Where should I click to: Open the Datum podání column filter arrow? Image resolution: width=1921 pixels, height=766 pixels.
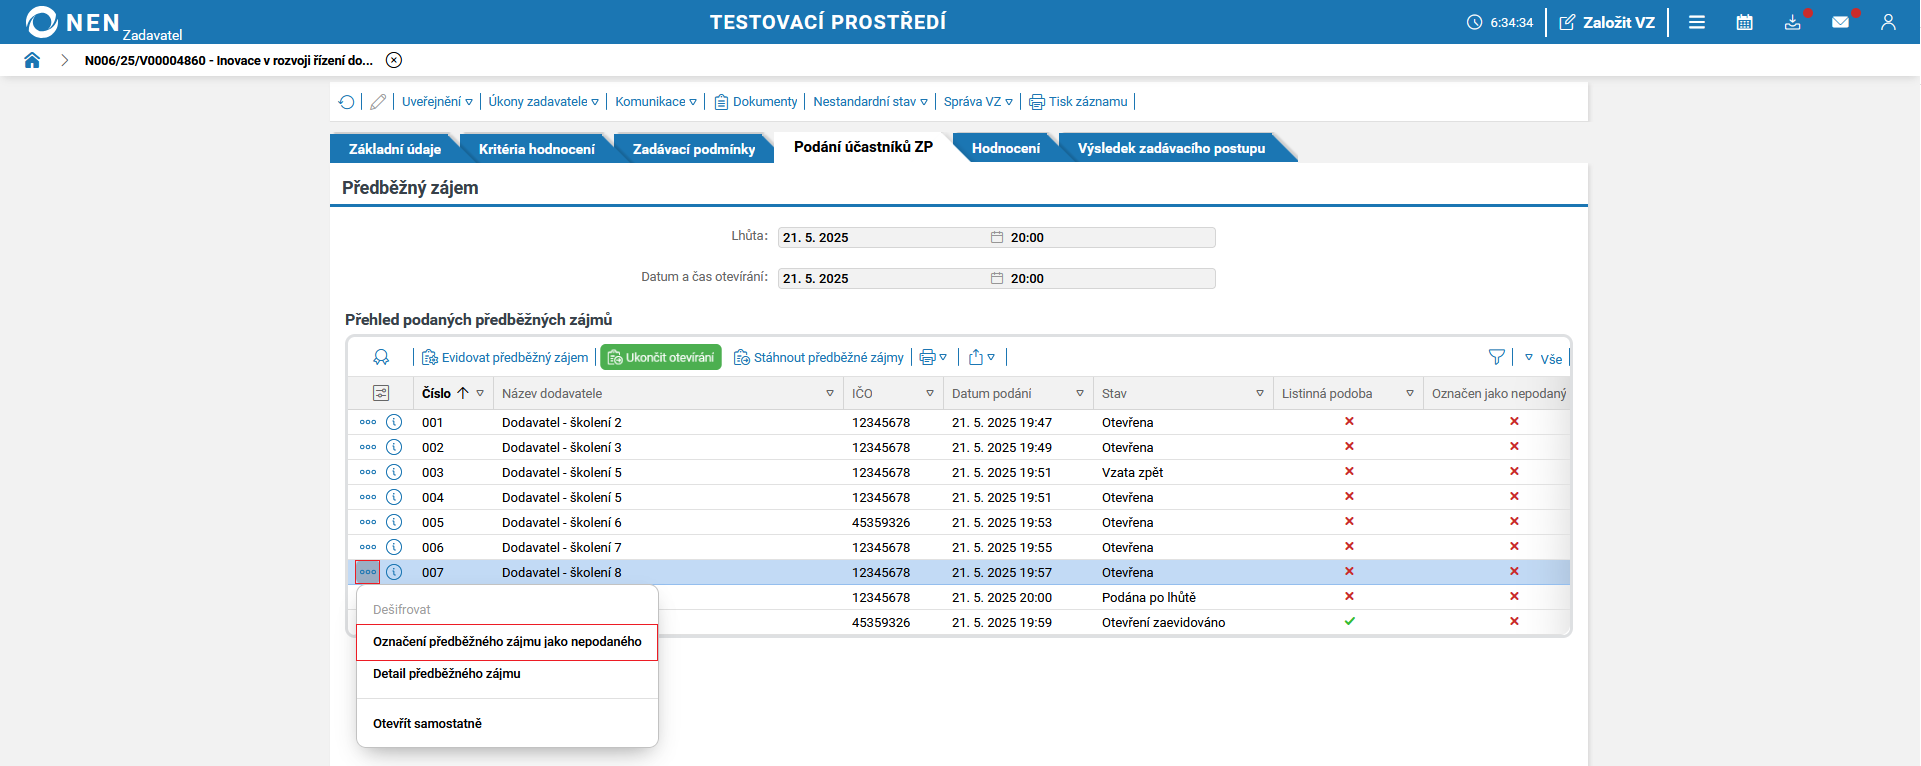coord(1080,393)
